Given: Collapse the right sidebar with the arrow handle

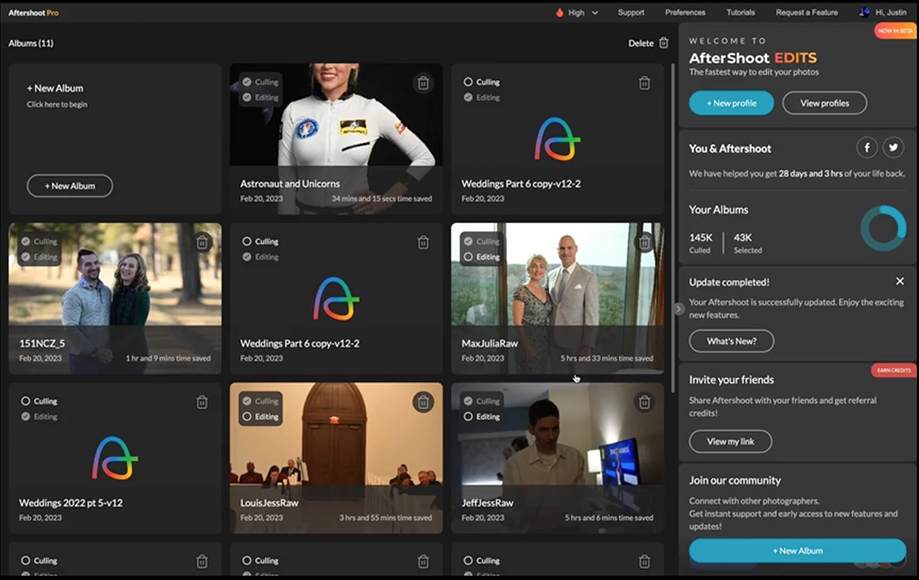Looking at the screenshot, I should (678, 309).
